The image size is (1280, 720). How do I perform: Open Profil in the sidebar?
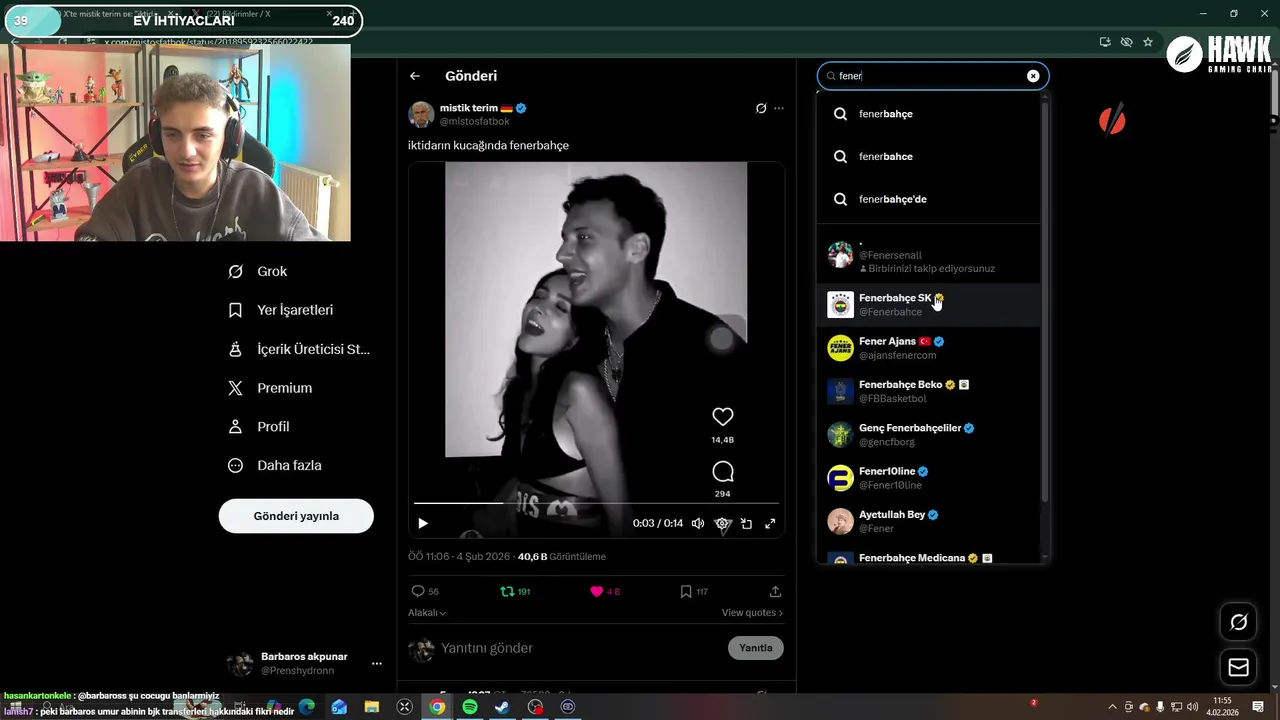pyautogui.click(x=259, y=426)
